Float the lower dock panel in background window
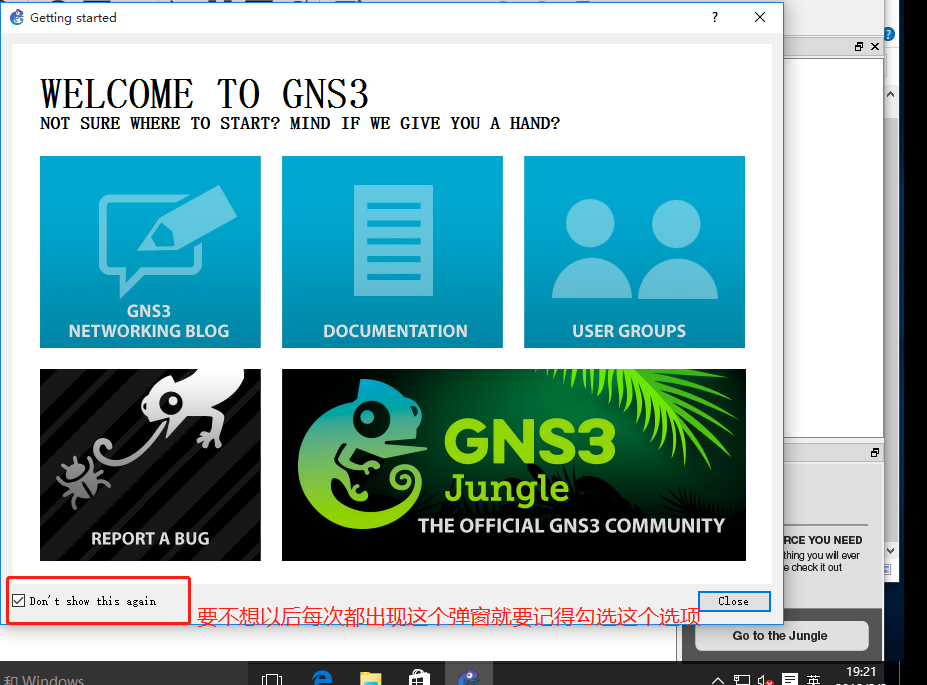The height and width of the screenshot is (685, 927). tap(875, 453)
